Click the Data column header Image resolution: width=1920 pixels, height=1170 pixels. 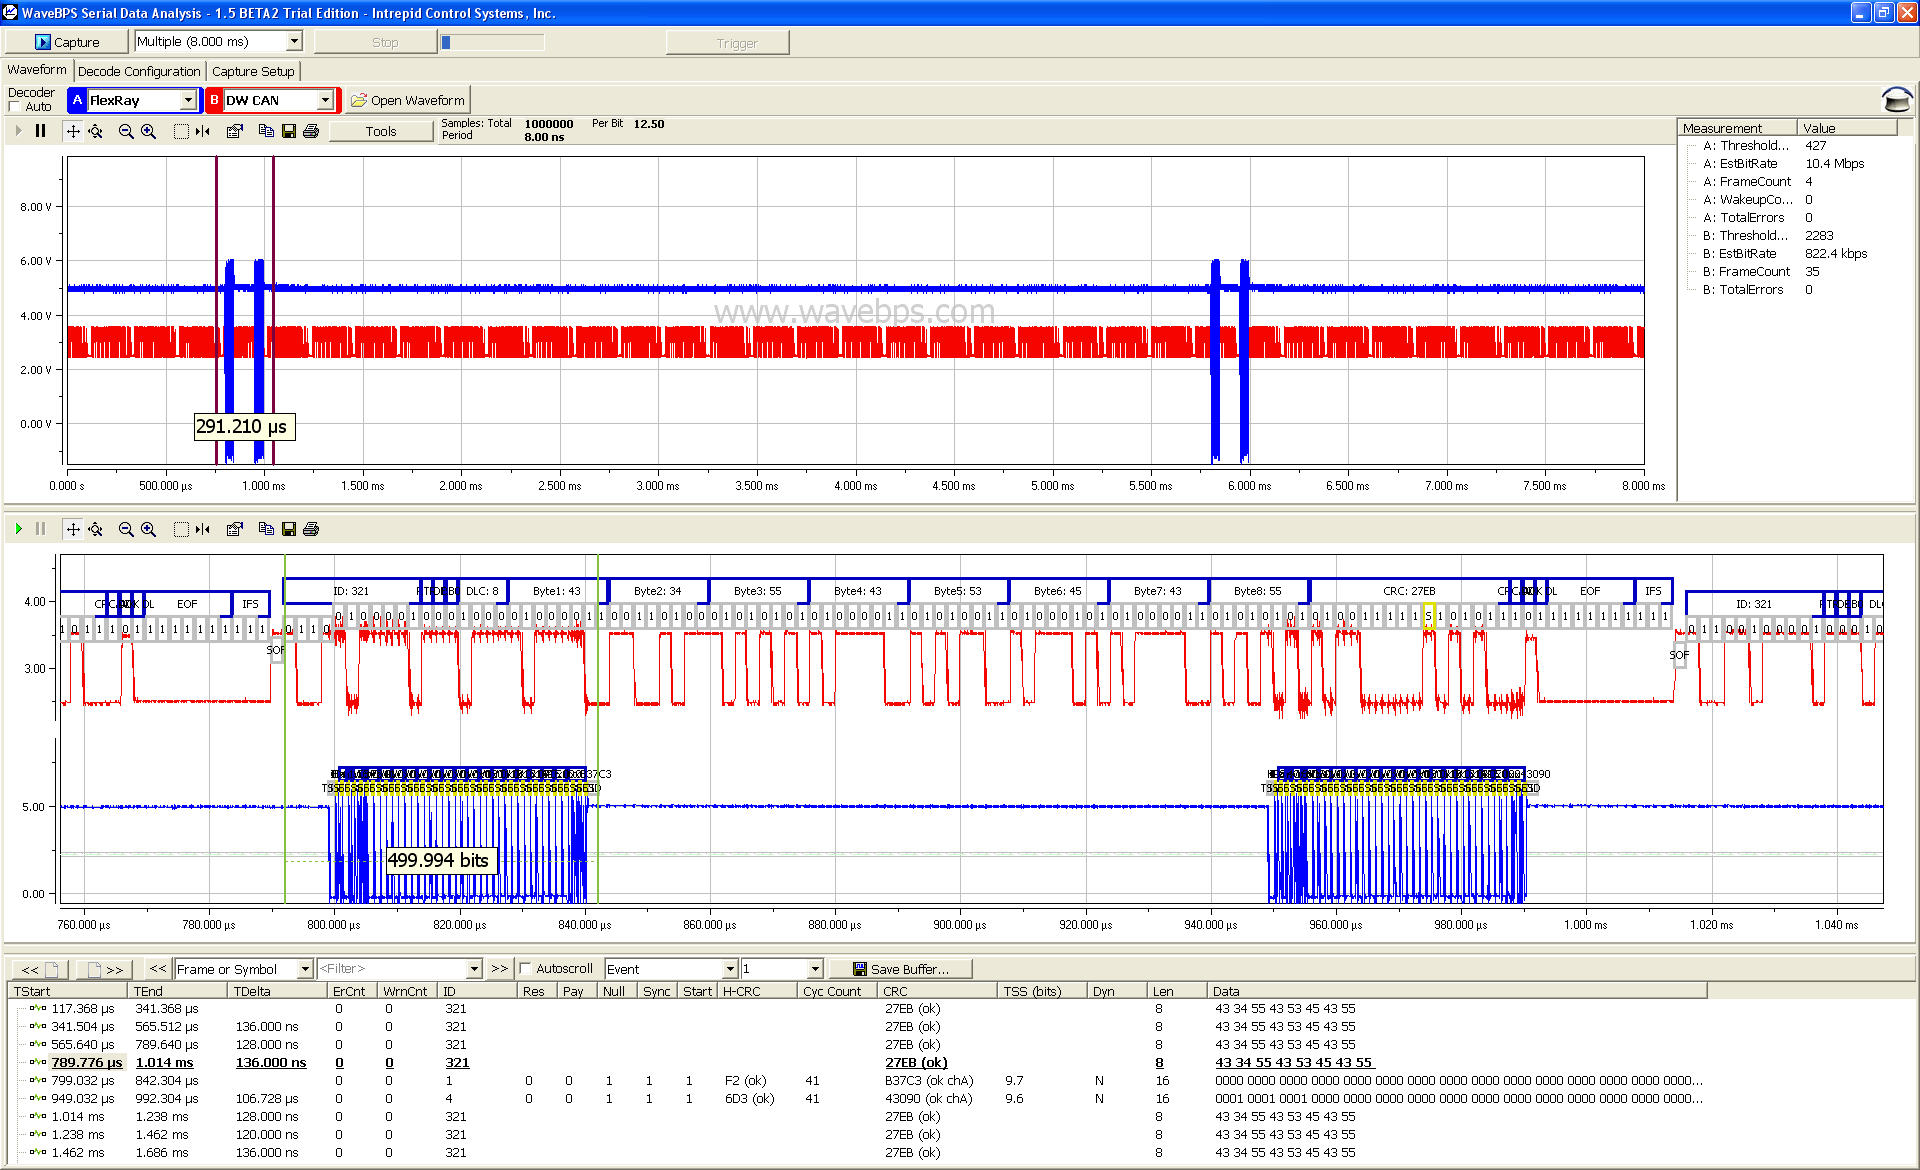tap(1457, 991)
